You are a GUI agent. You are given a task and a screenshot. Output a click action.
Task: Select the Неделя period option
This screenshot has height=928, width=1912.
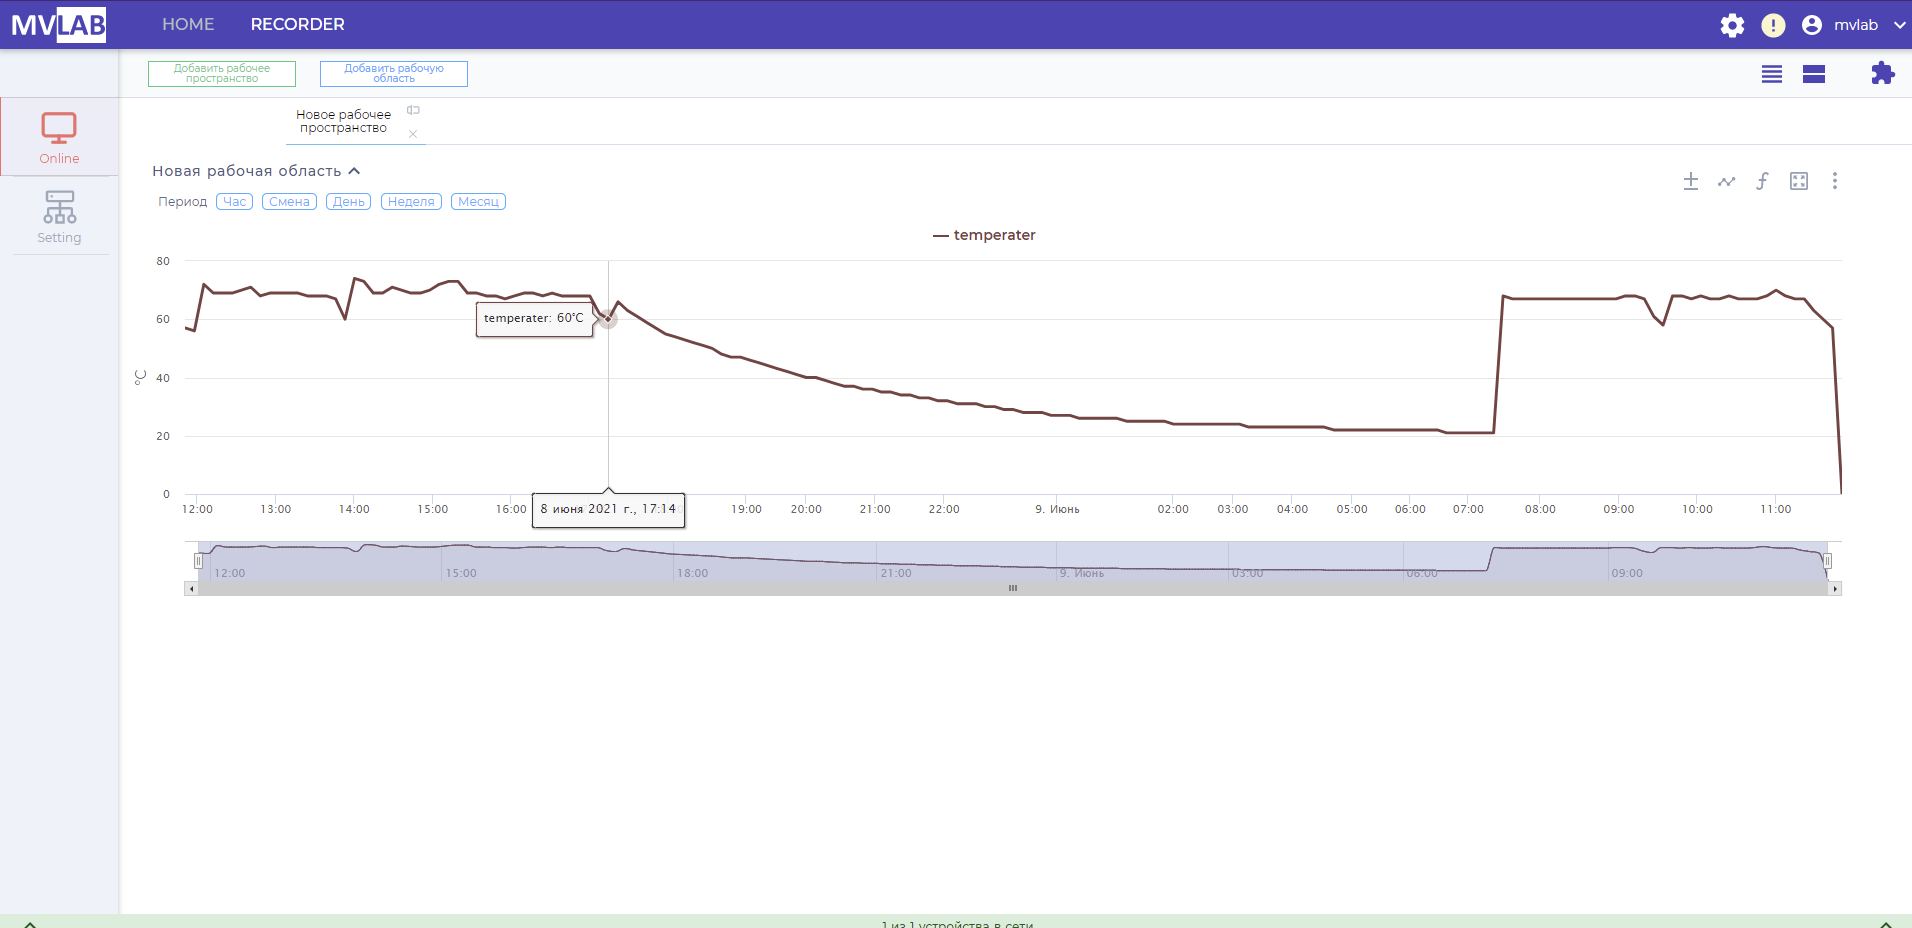(x=411, y=202)
